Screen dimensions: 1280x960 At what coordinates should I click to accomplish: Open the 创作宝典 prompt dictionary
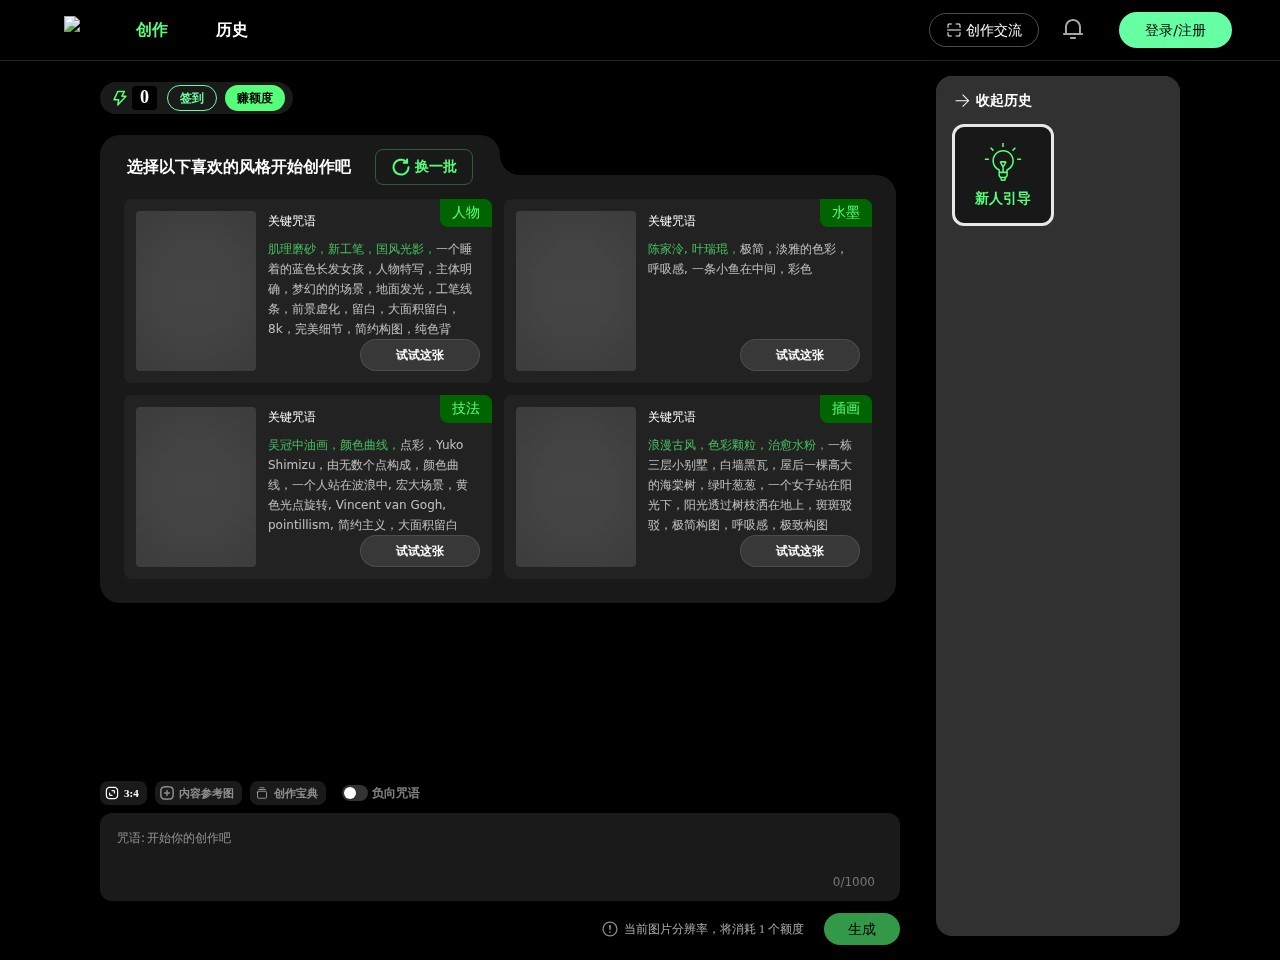[288, 793]
